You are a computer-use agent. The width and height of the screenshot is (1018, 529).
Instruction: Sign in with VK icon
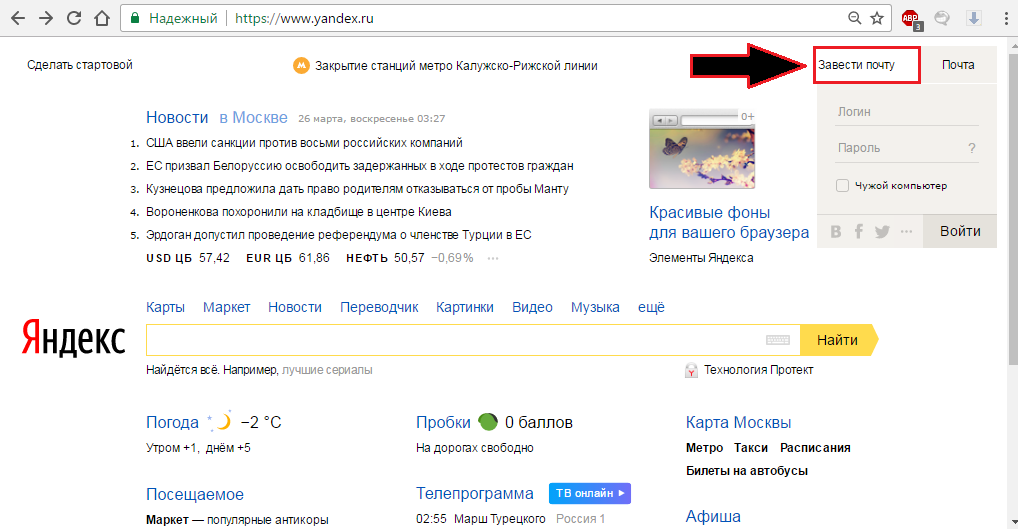(x=836, y=232)
